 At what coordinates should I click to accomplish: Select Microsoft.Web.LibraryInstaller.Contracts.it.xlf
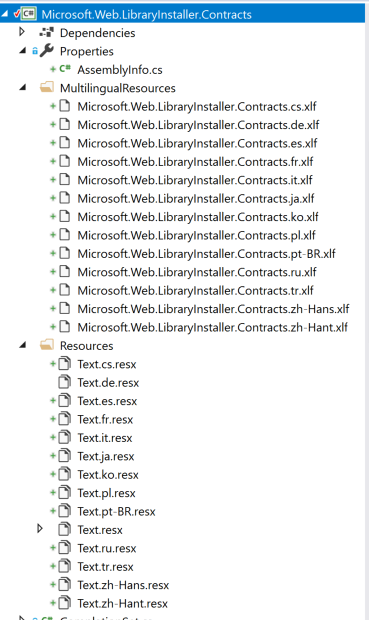[195, 180]
